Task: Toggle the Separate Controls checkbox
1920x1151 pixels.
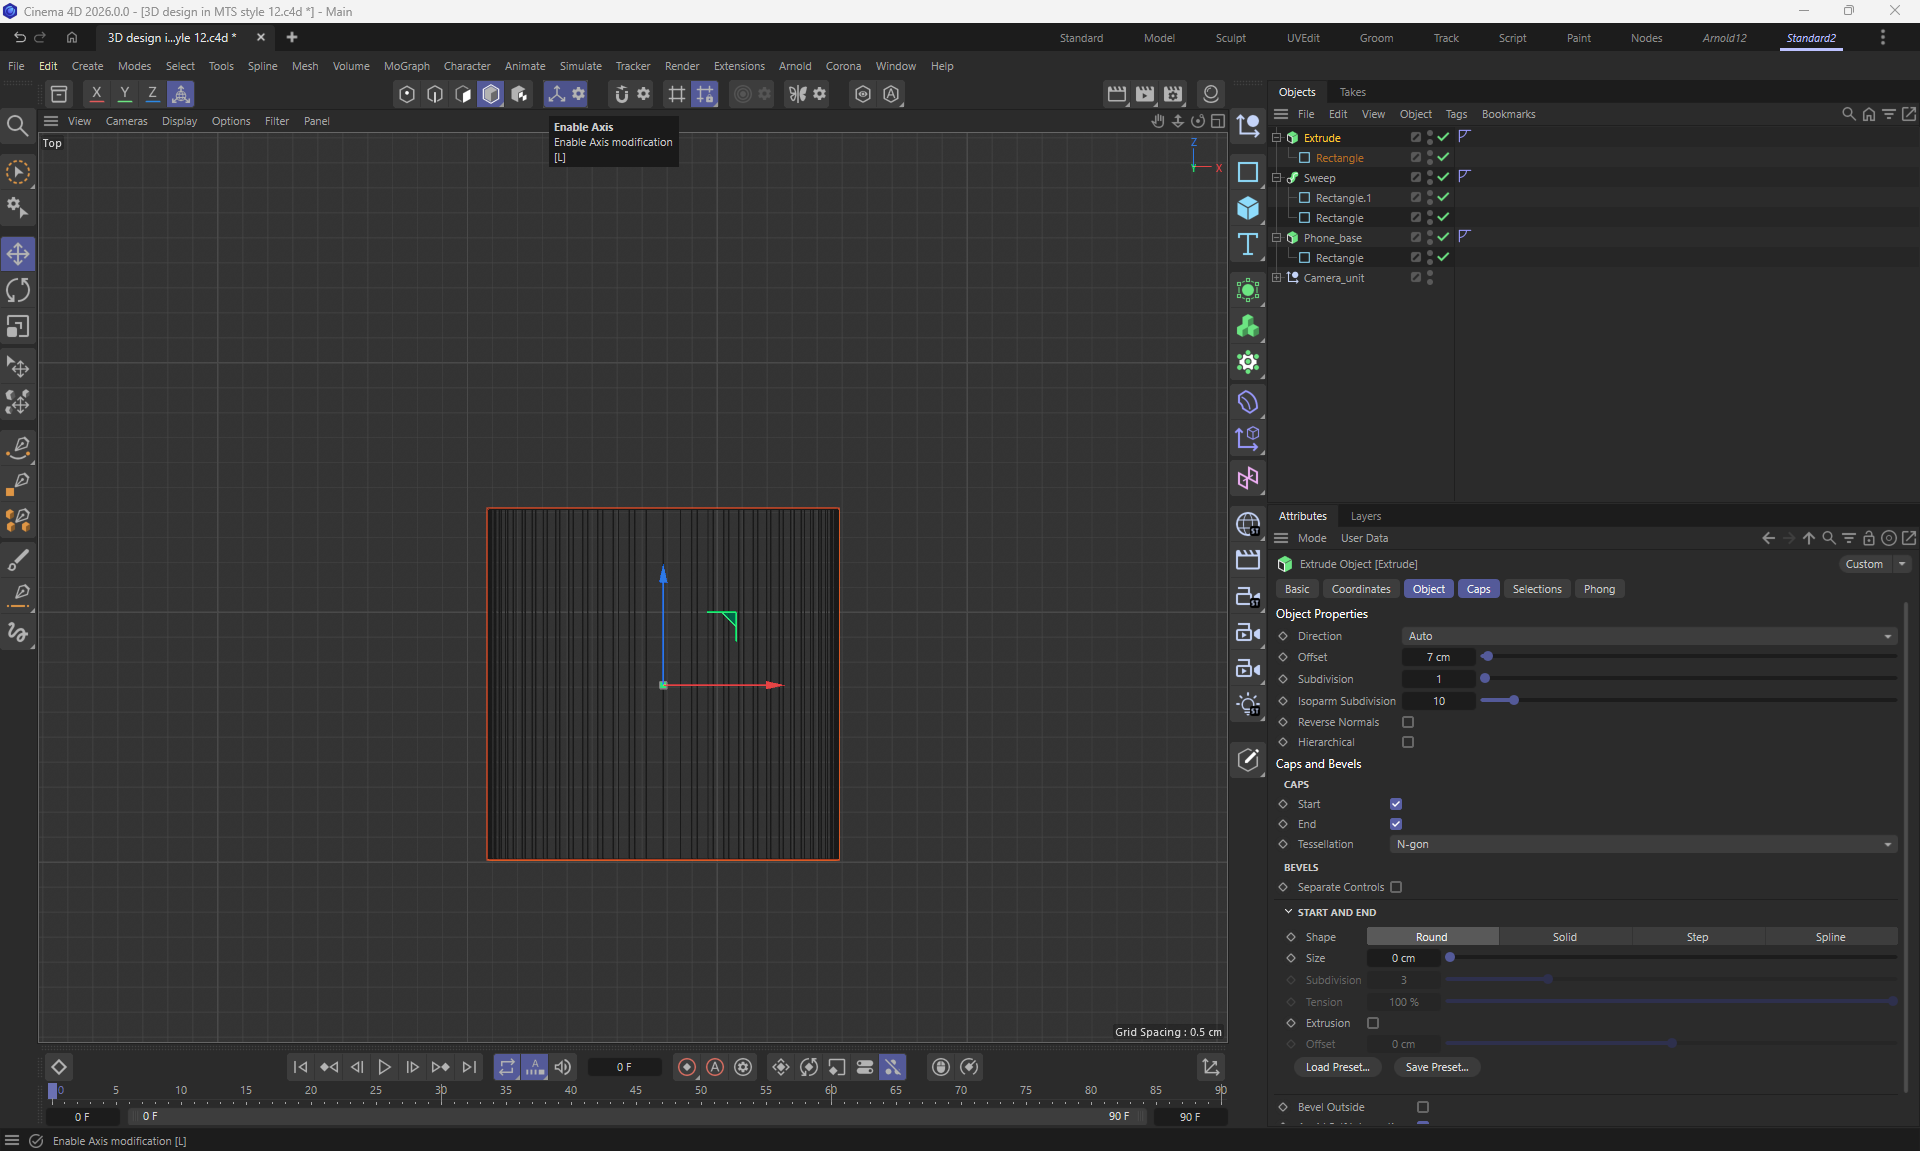Action: [1396, 887]
